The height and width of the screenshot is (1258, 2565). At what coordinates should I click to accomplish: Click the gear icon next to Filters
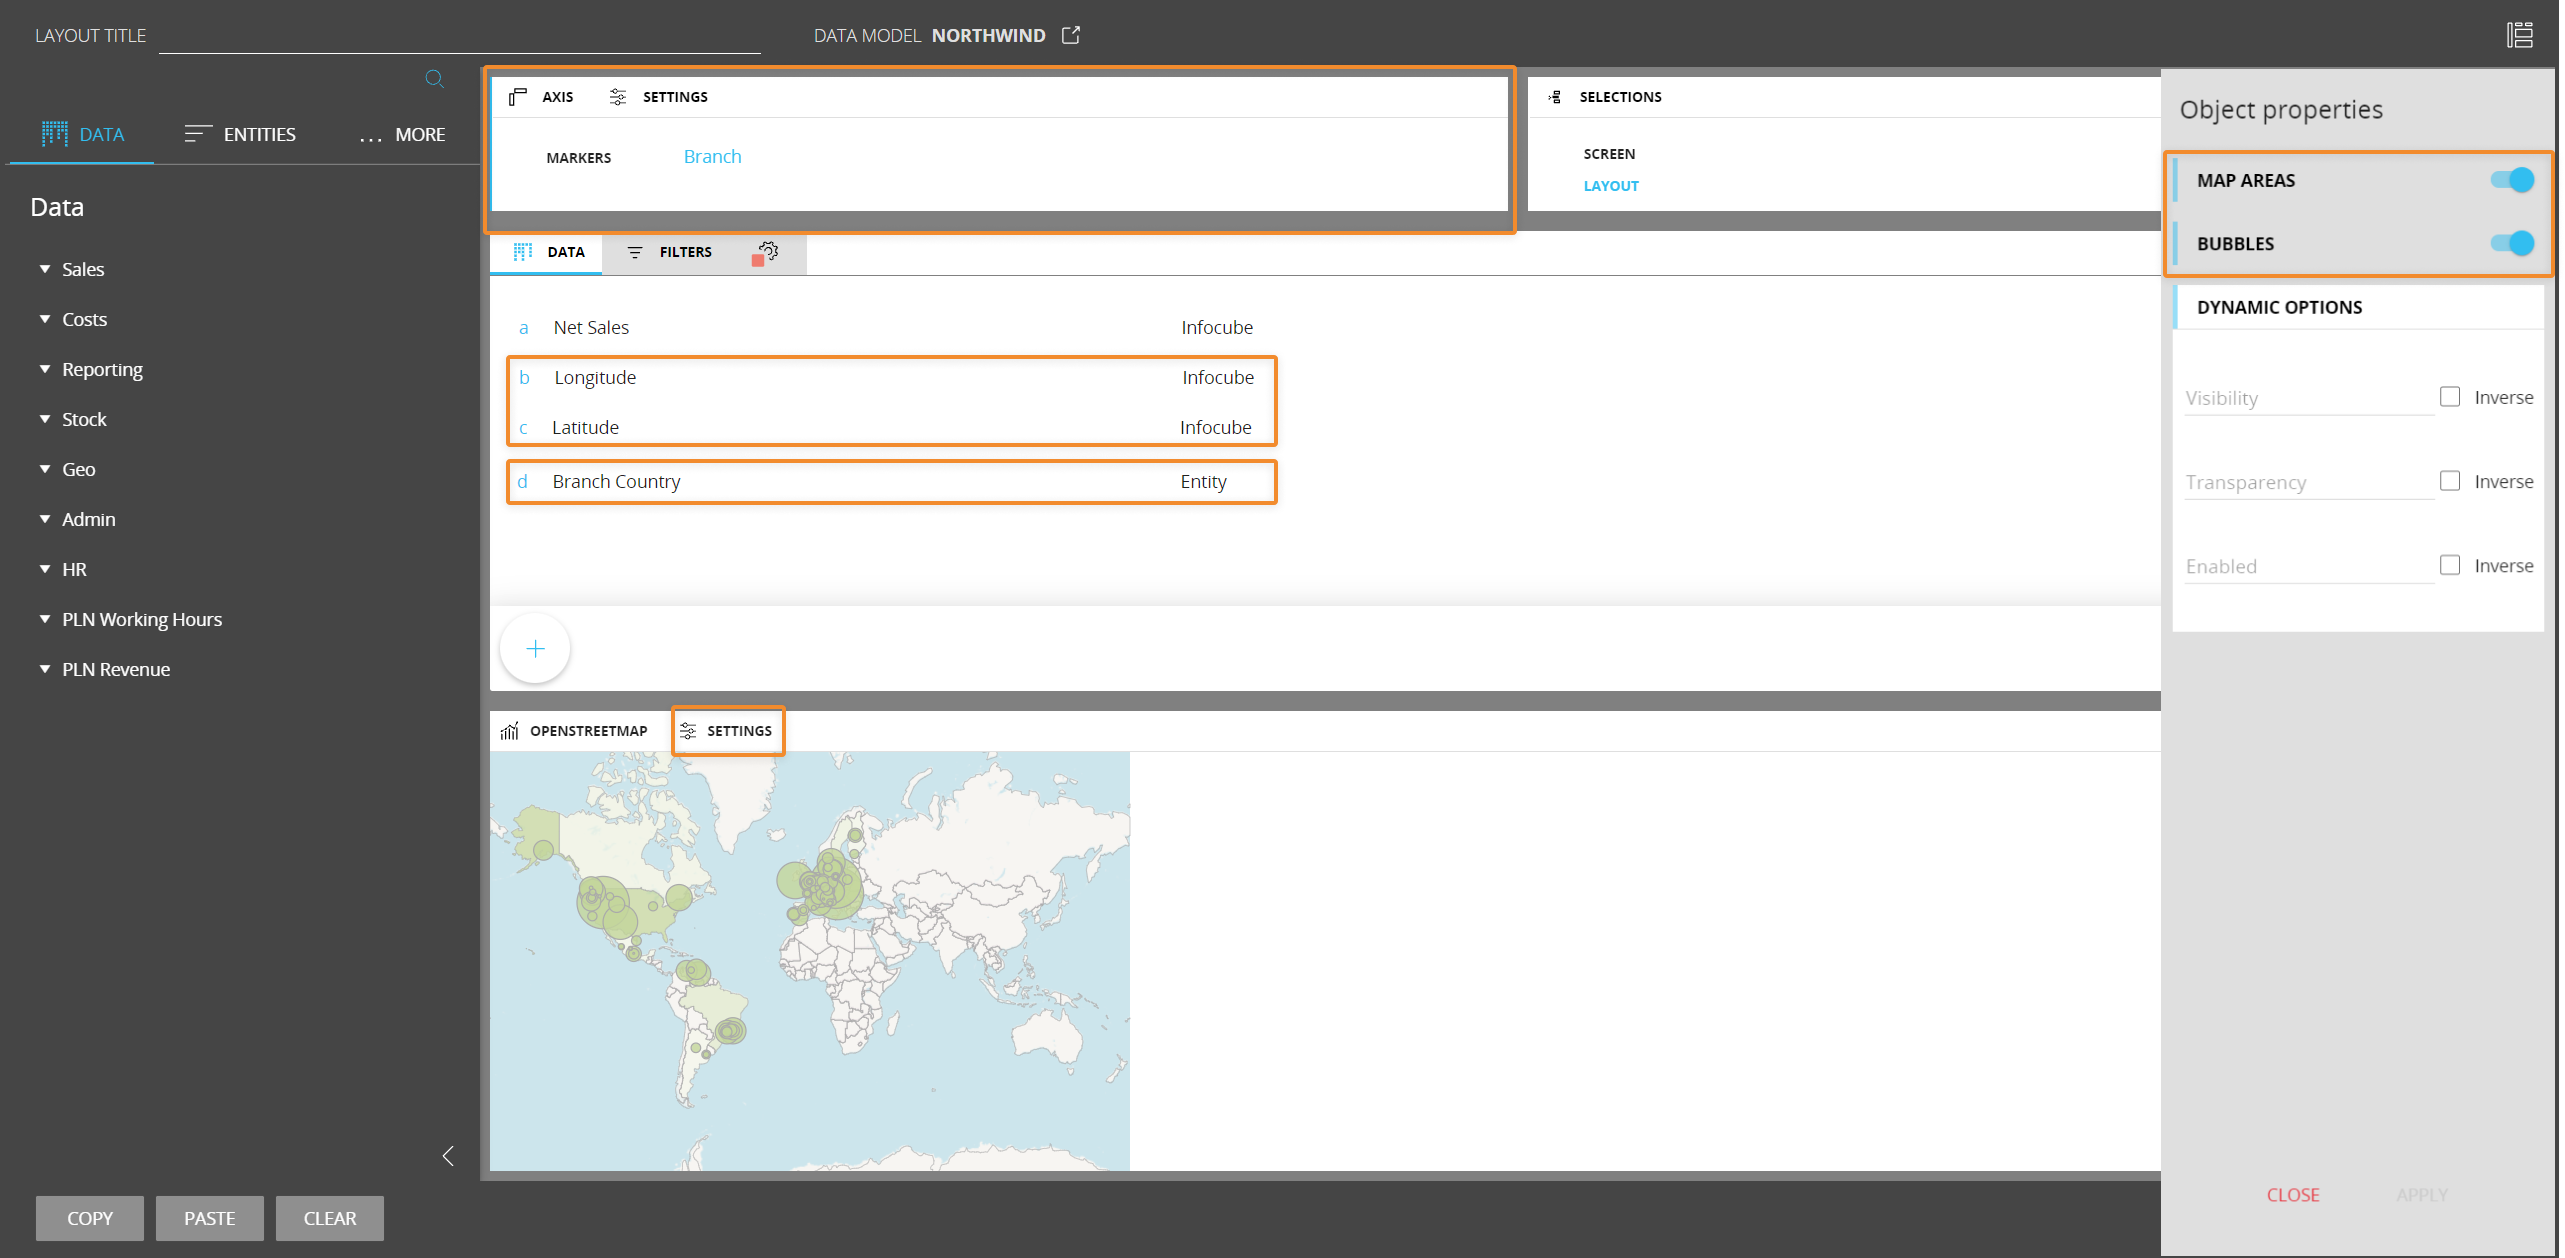(x=767, y=252)
